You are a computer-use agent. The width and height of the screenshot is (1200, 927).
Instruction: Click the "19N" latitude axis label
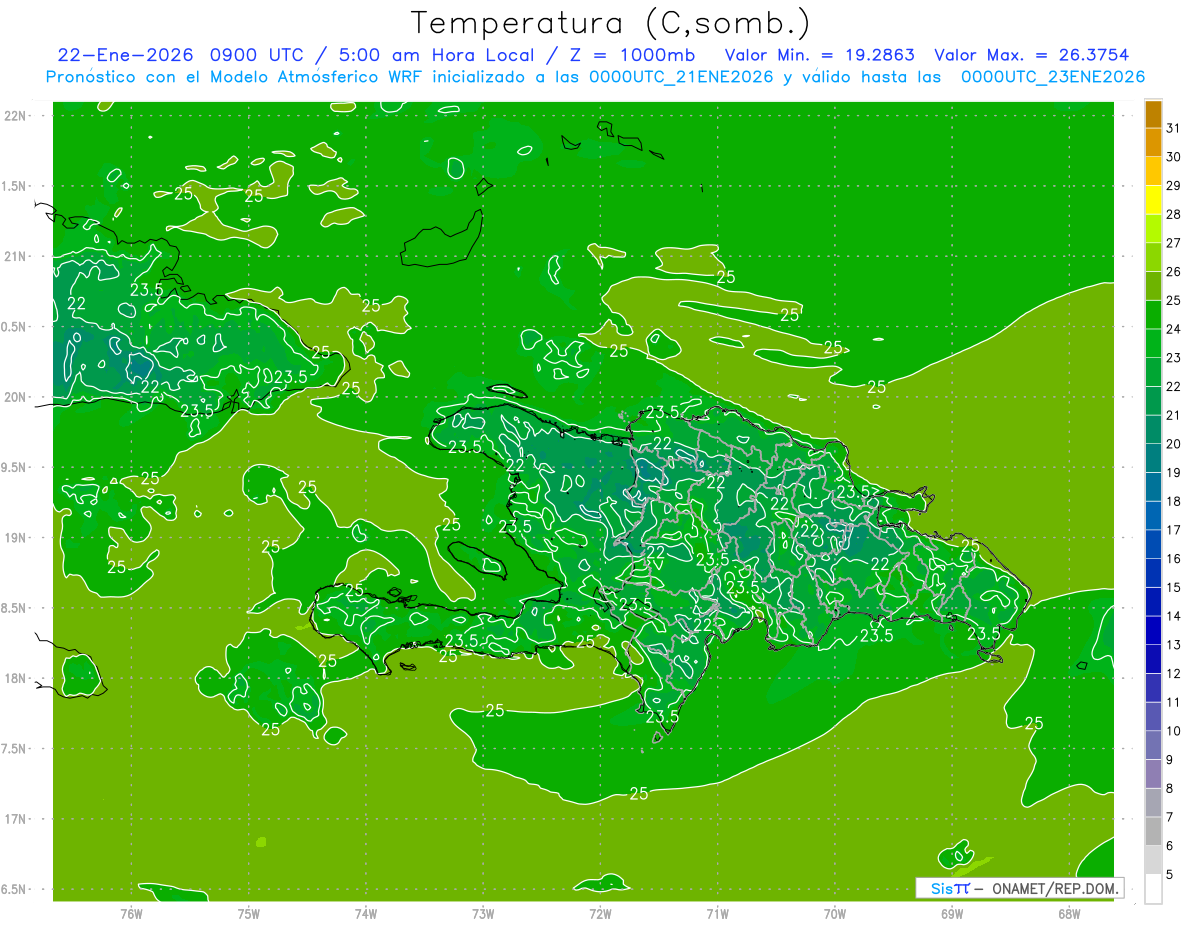(x=17, y=538)
